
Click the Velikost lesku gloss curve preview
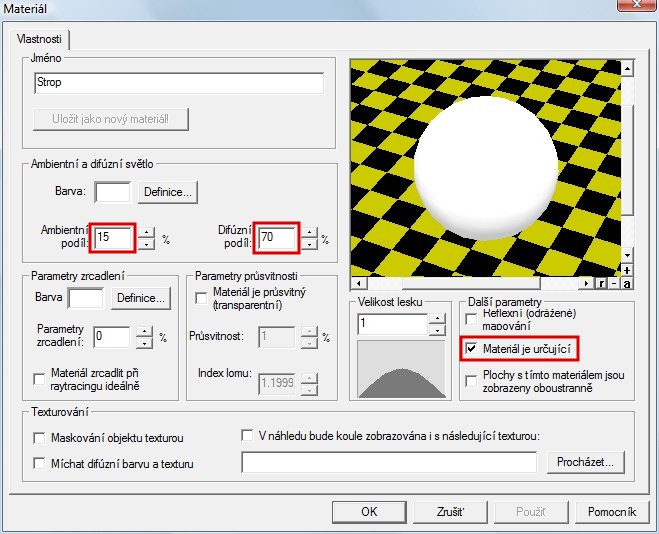401,369
